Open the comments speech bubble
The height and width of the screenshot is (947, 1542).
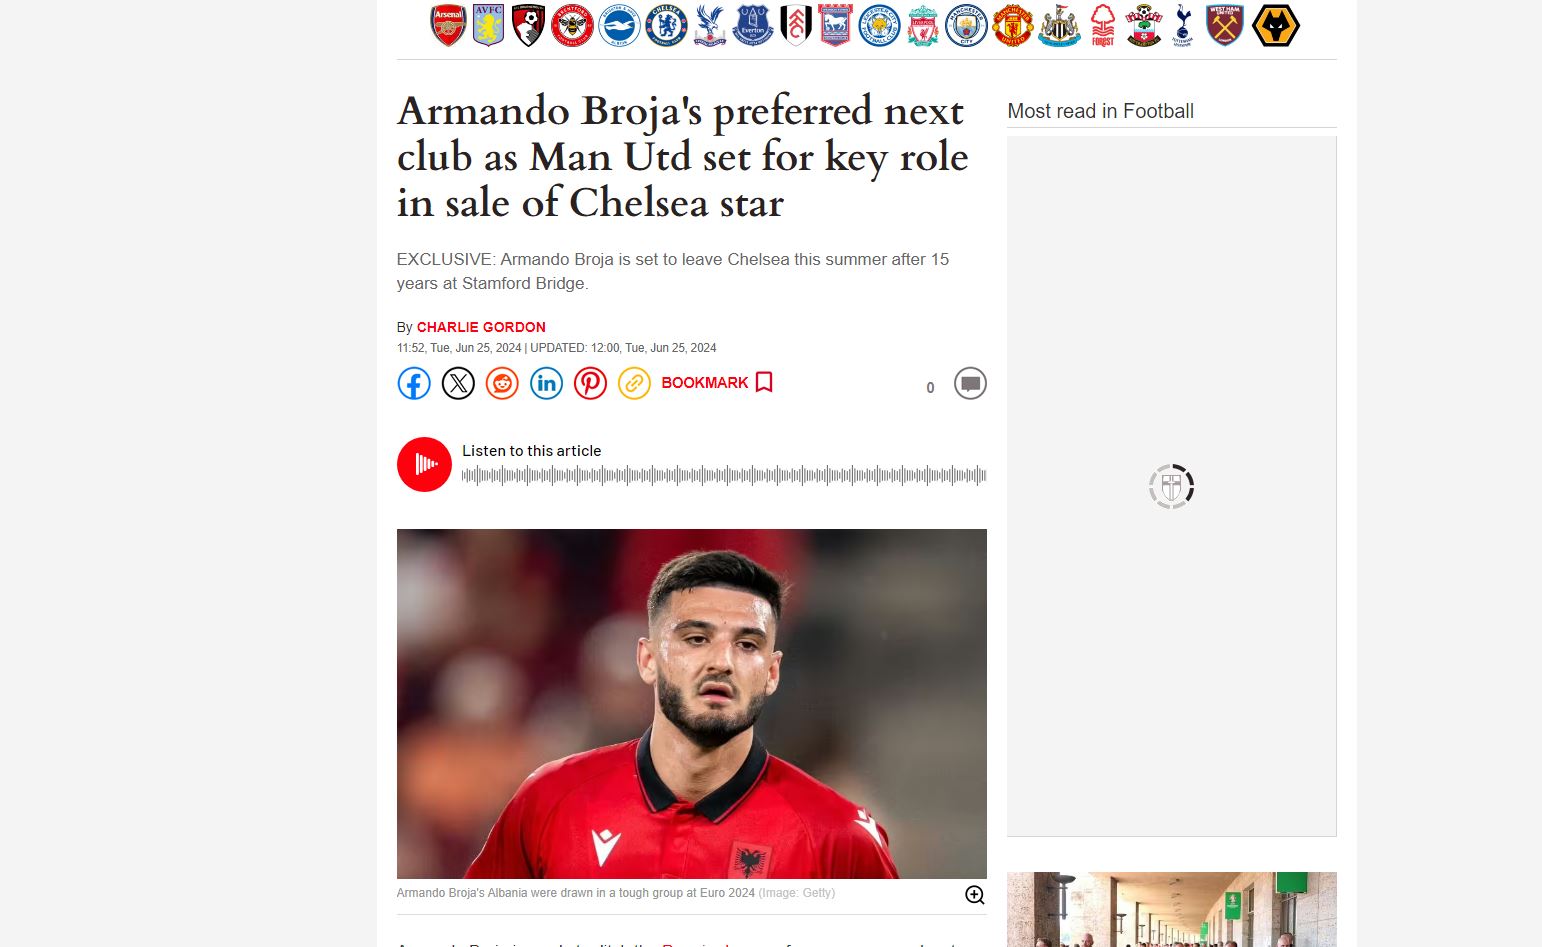(x=970, y=383)
